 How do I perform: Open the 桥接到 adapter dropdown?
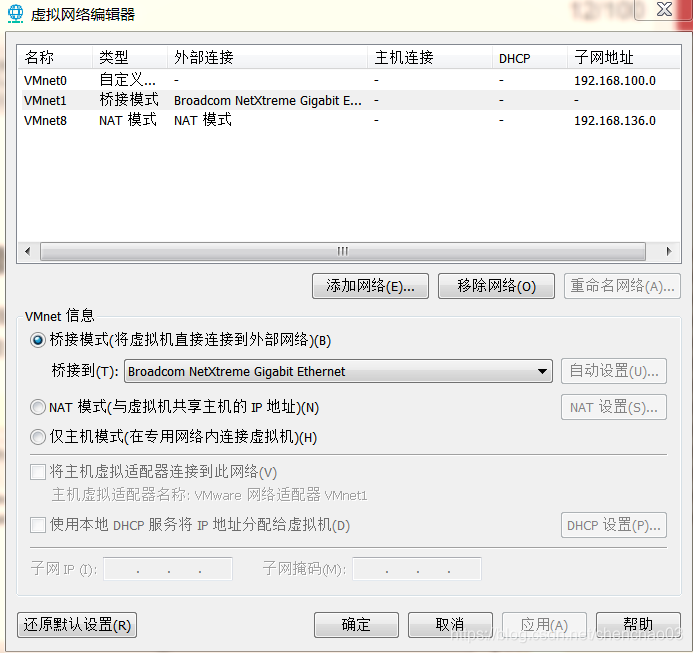coord(338,371)
